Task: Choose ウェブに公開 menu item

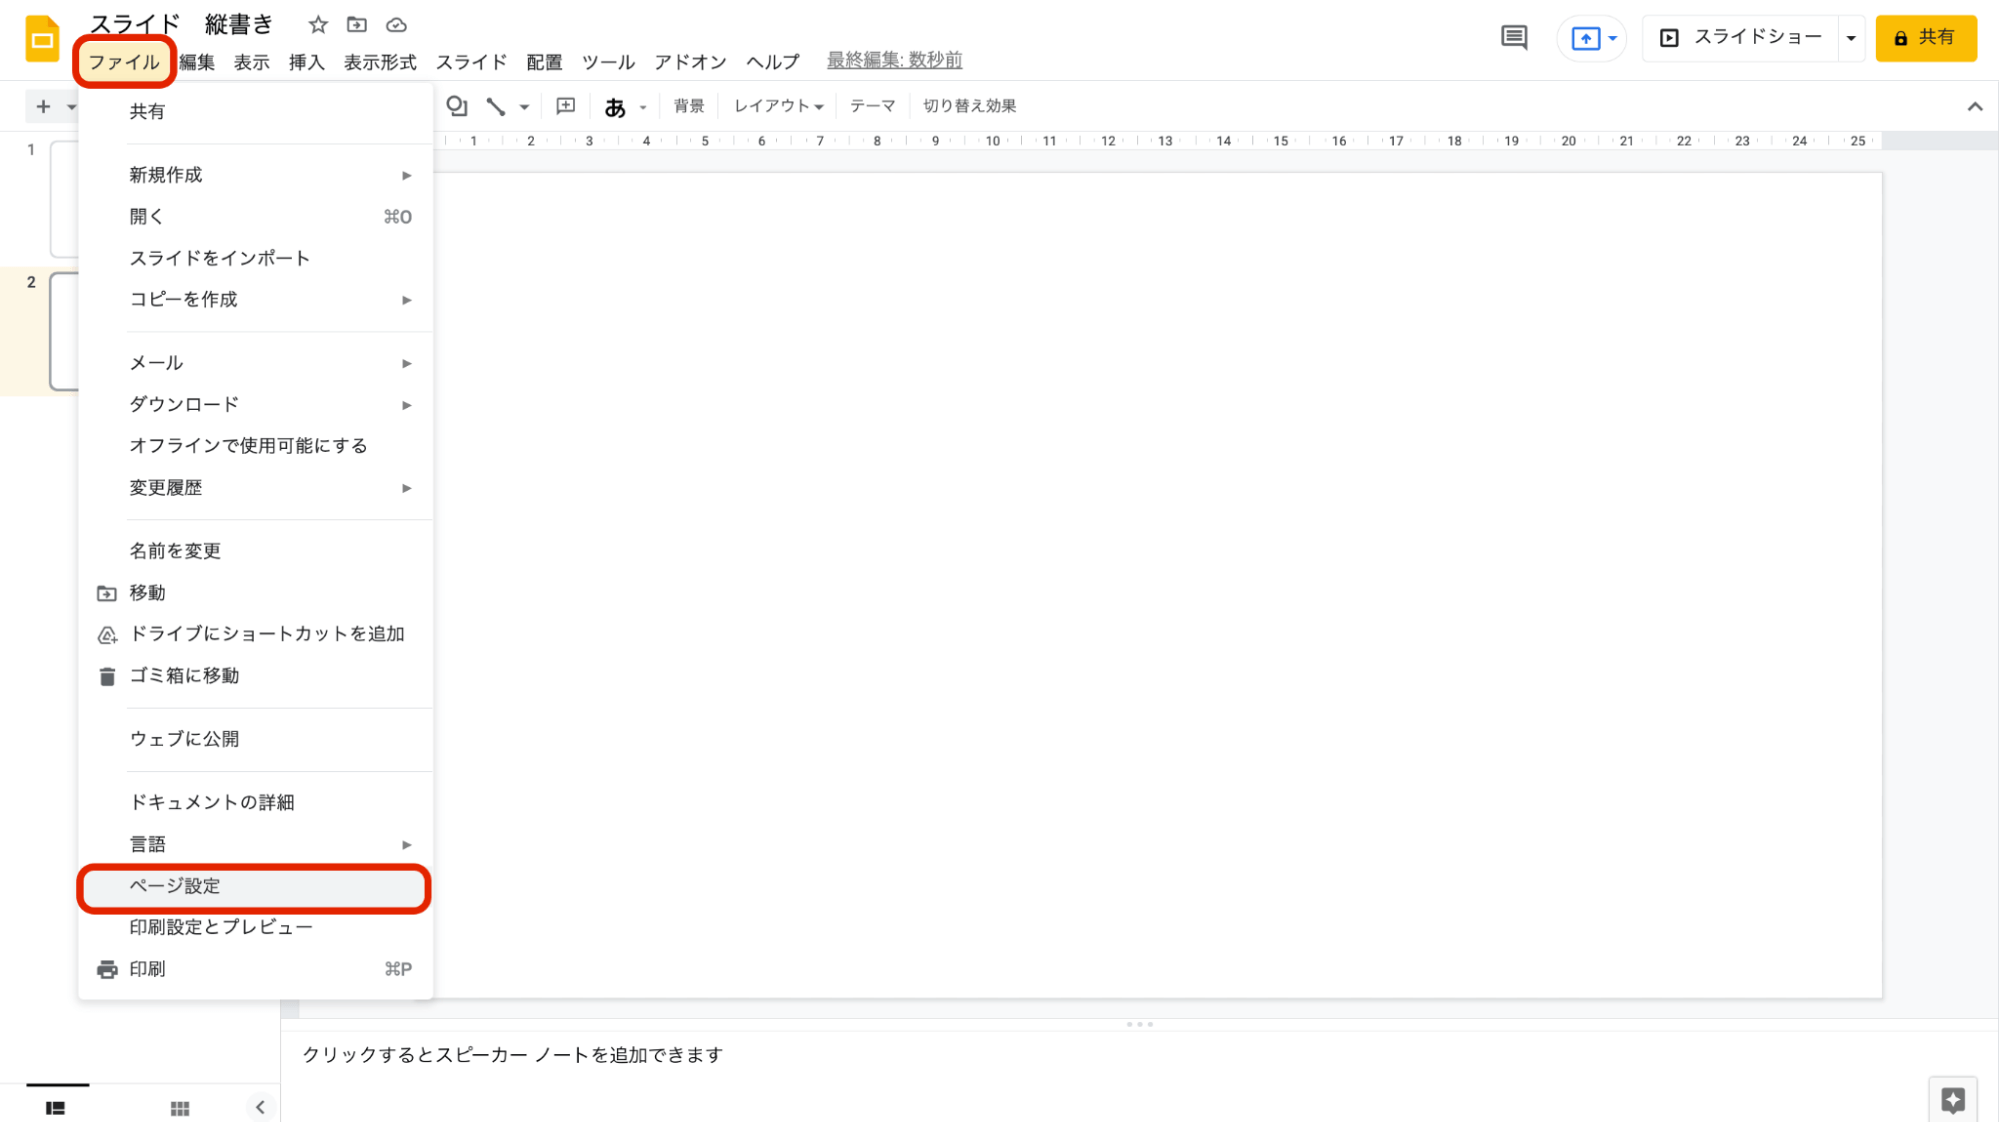Action: (255, 739)
